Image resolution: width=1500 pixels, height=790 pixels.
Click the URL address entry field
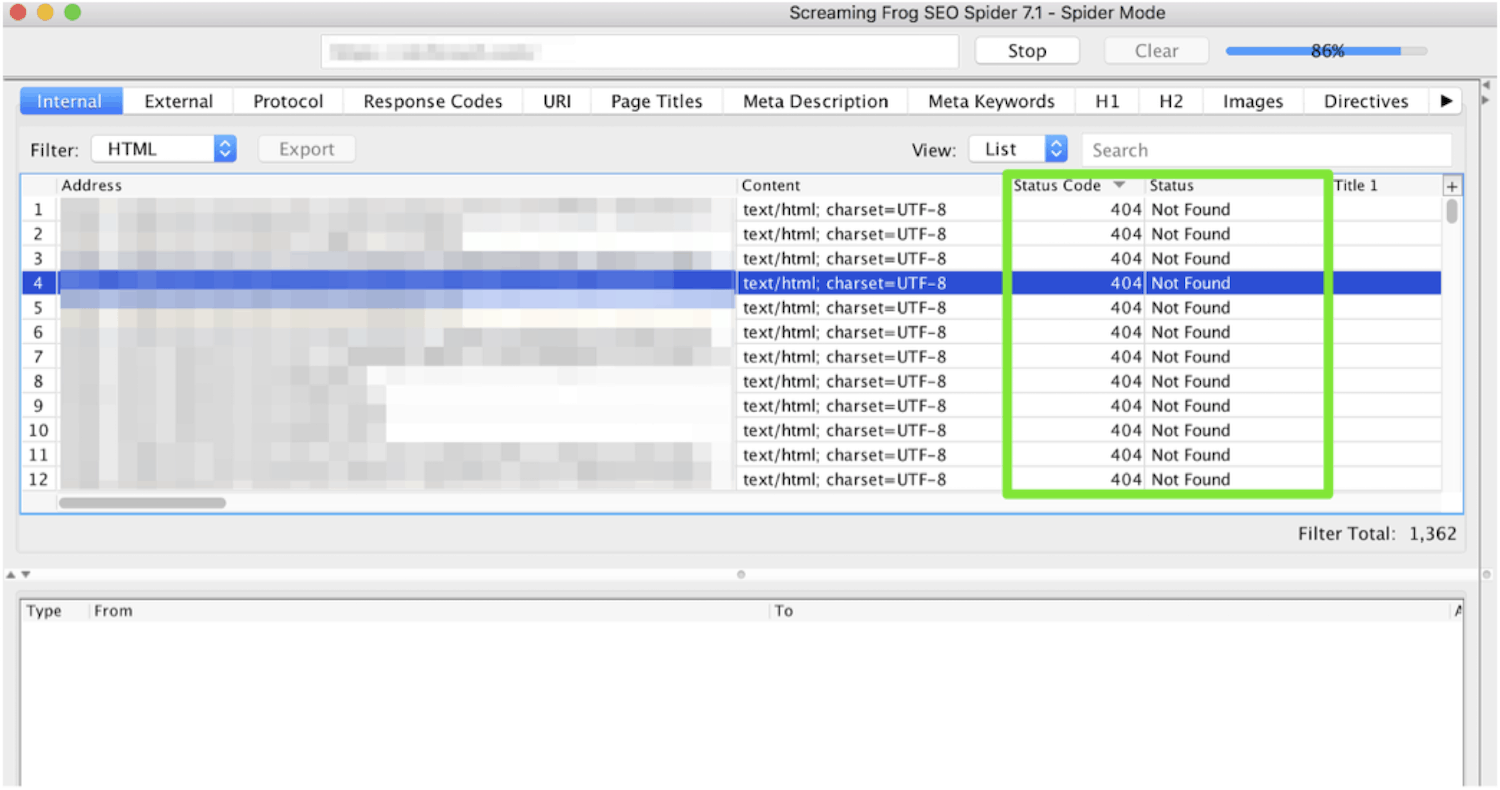coord(639,51)
